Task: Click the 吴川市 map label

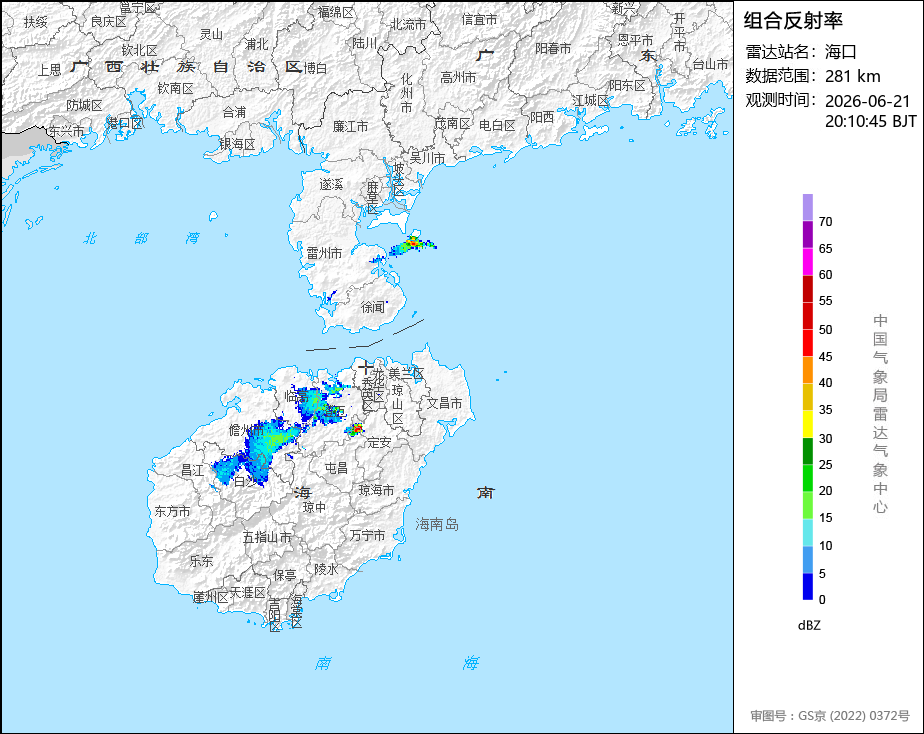Action: tap(427, 158)
